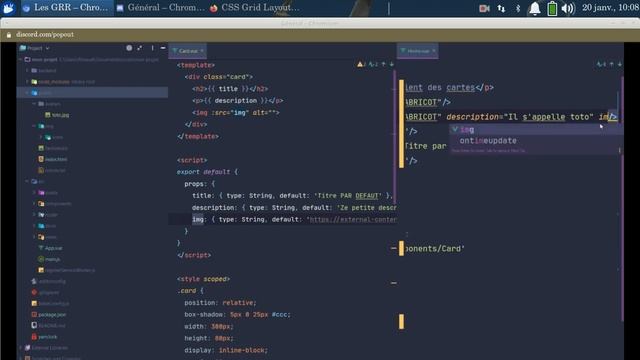The width and height of the screenshot is (640, 360).
Task: Open index.html in the project tree
Action: pos(53,159)
